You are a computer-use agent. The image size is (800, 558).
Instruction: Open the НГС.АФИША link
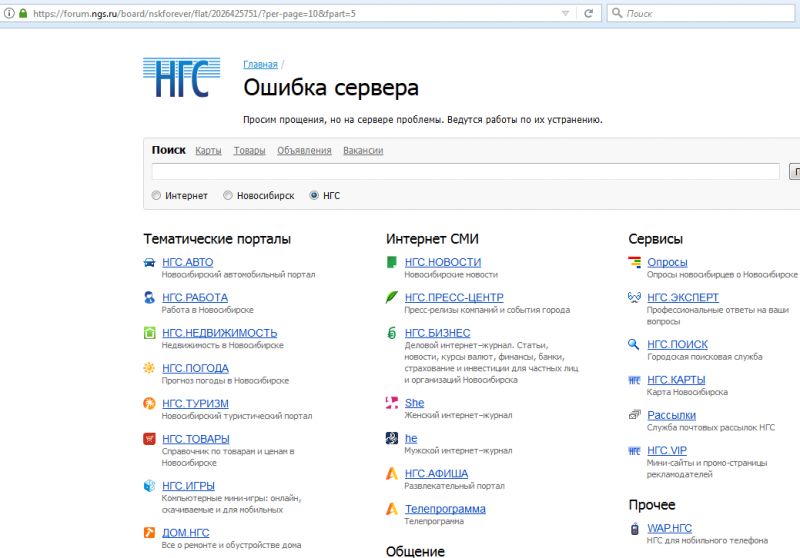(436, 473)
